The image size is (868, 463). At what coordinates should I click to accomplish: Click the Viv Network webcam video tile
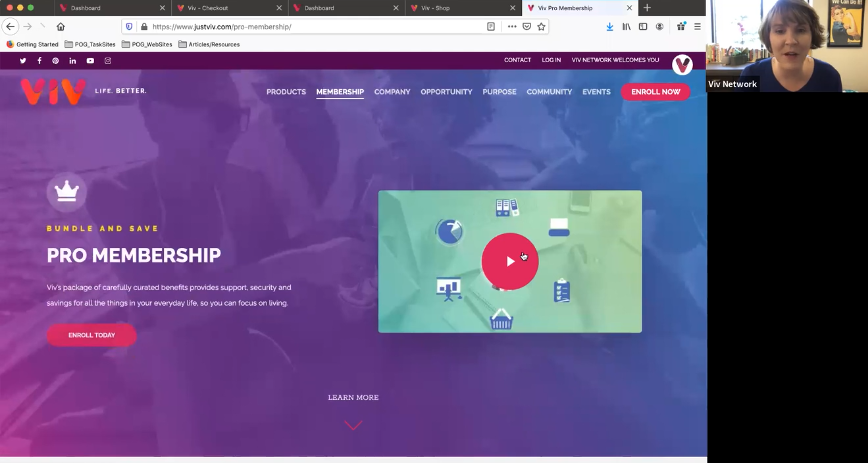pyautogui.click(x=787, y=46)
